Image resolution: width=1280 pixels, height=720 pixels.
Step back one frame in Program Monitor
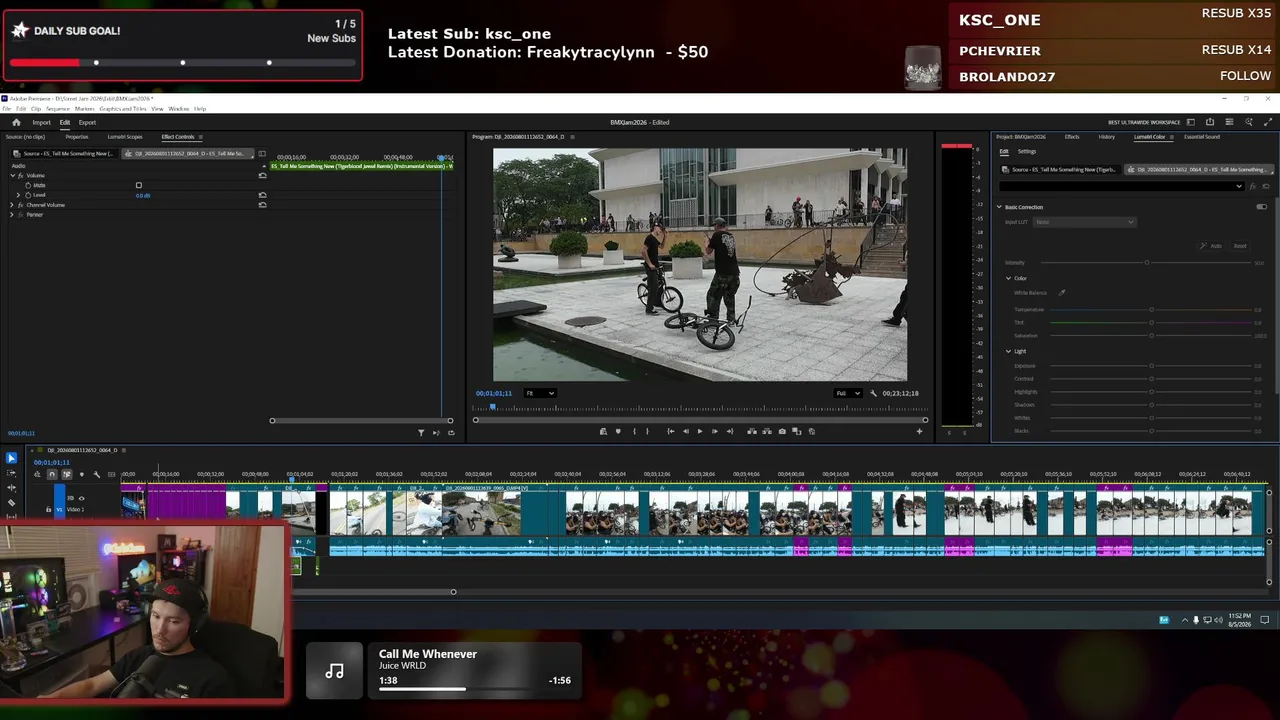click(x=685, y=431)
